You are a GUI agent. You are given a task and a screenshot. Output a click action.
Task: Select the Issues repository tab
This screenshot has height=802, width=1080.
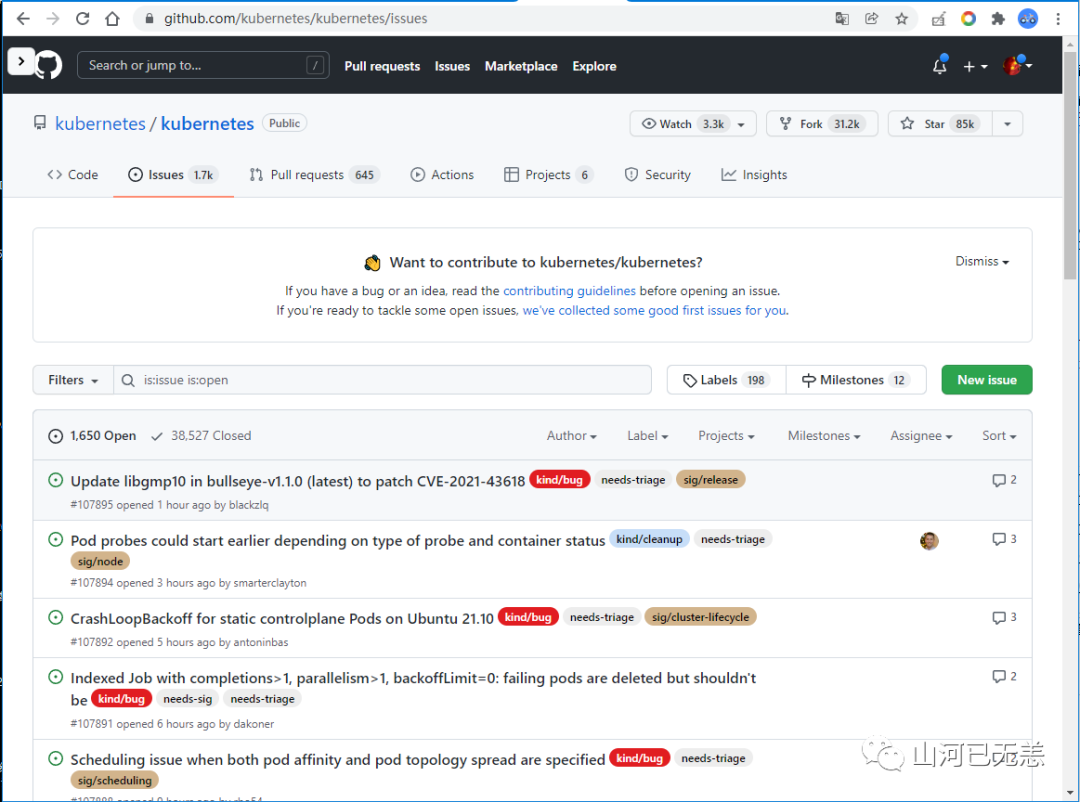[x=173, y=175]
